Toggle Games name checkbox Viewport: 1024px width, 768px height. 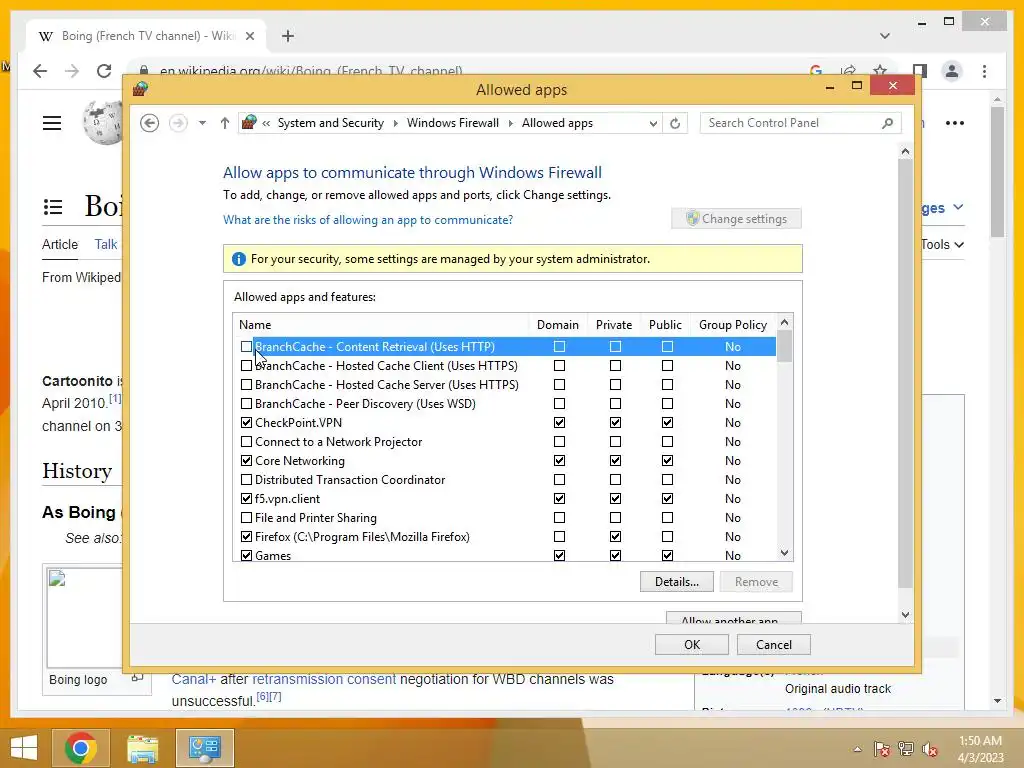246,556
